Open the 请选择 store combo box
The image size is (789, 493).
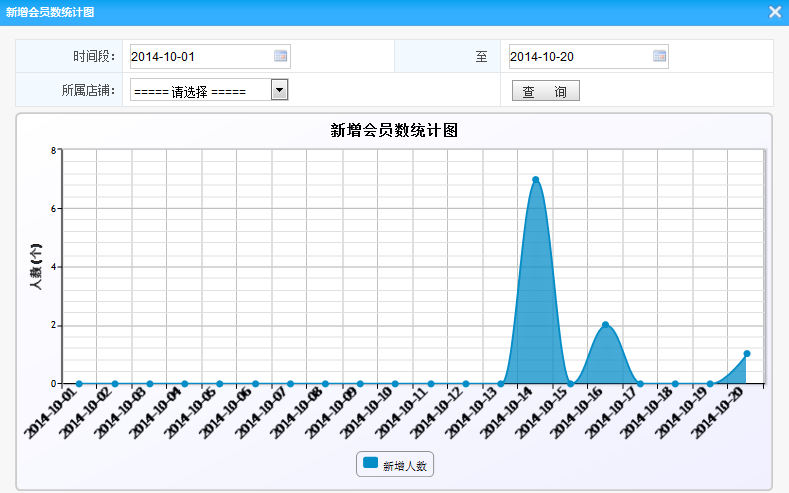[200, 90]
